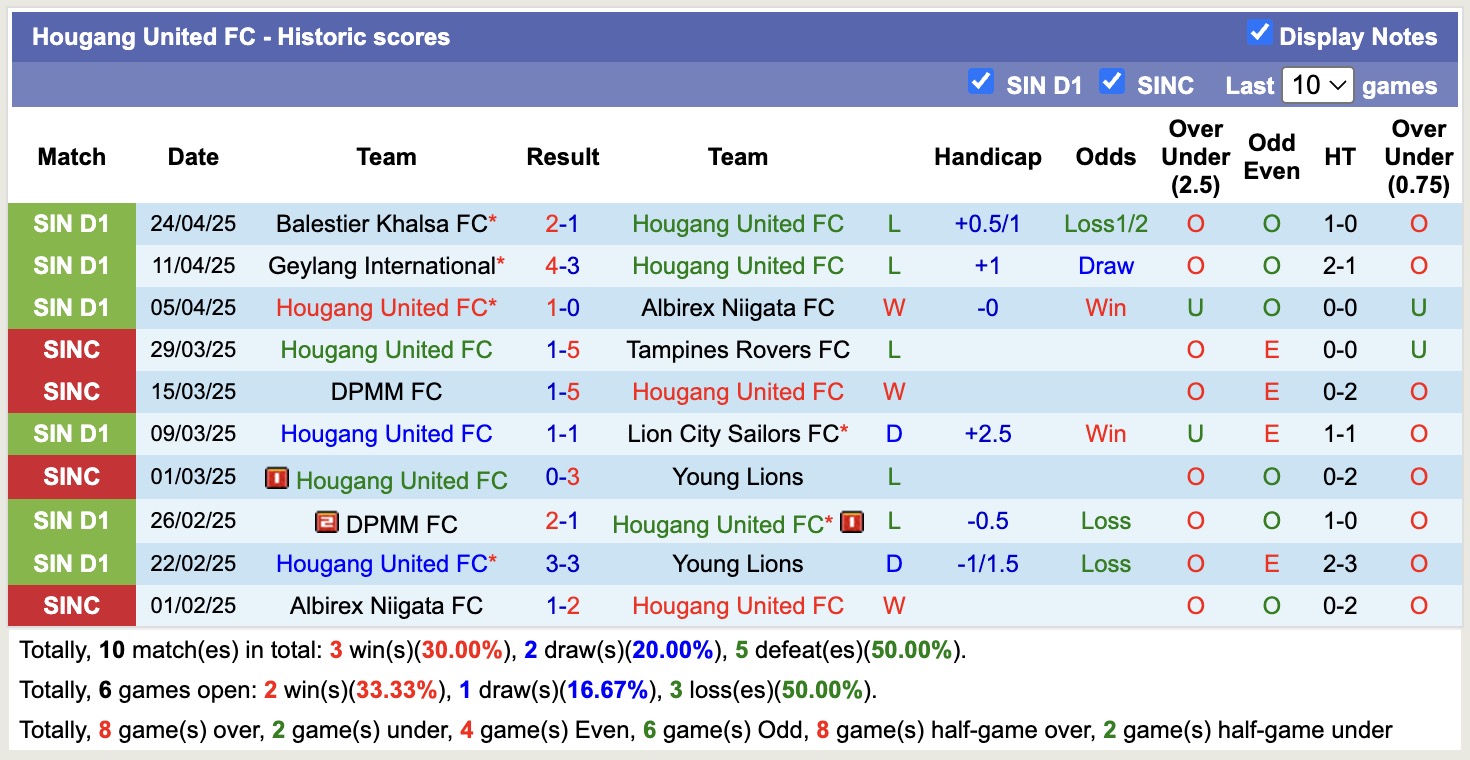Open the Last games count dropdown
This screenshot has height=760, width=1470.
1317,85
